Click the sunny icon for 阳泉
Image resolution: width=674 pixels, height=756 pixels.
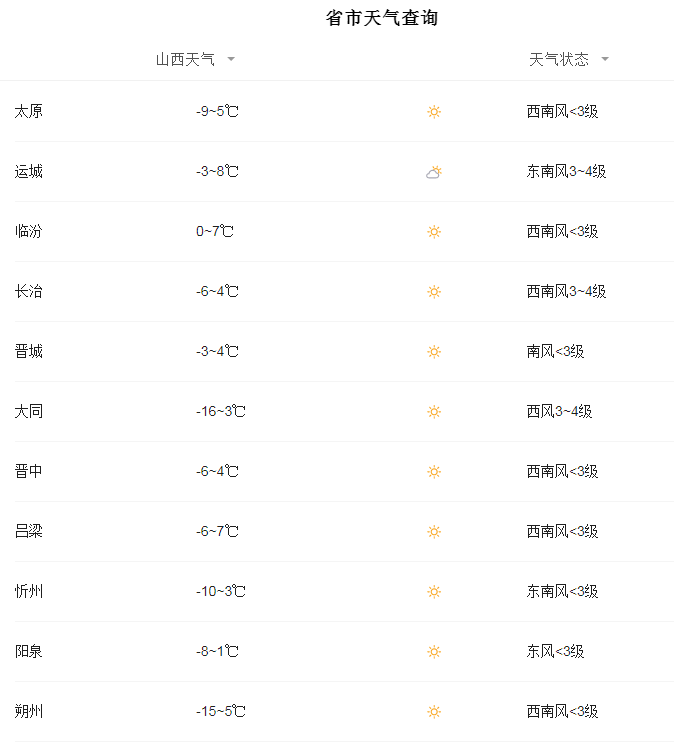click(x=434, y=652)
